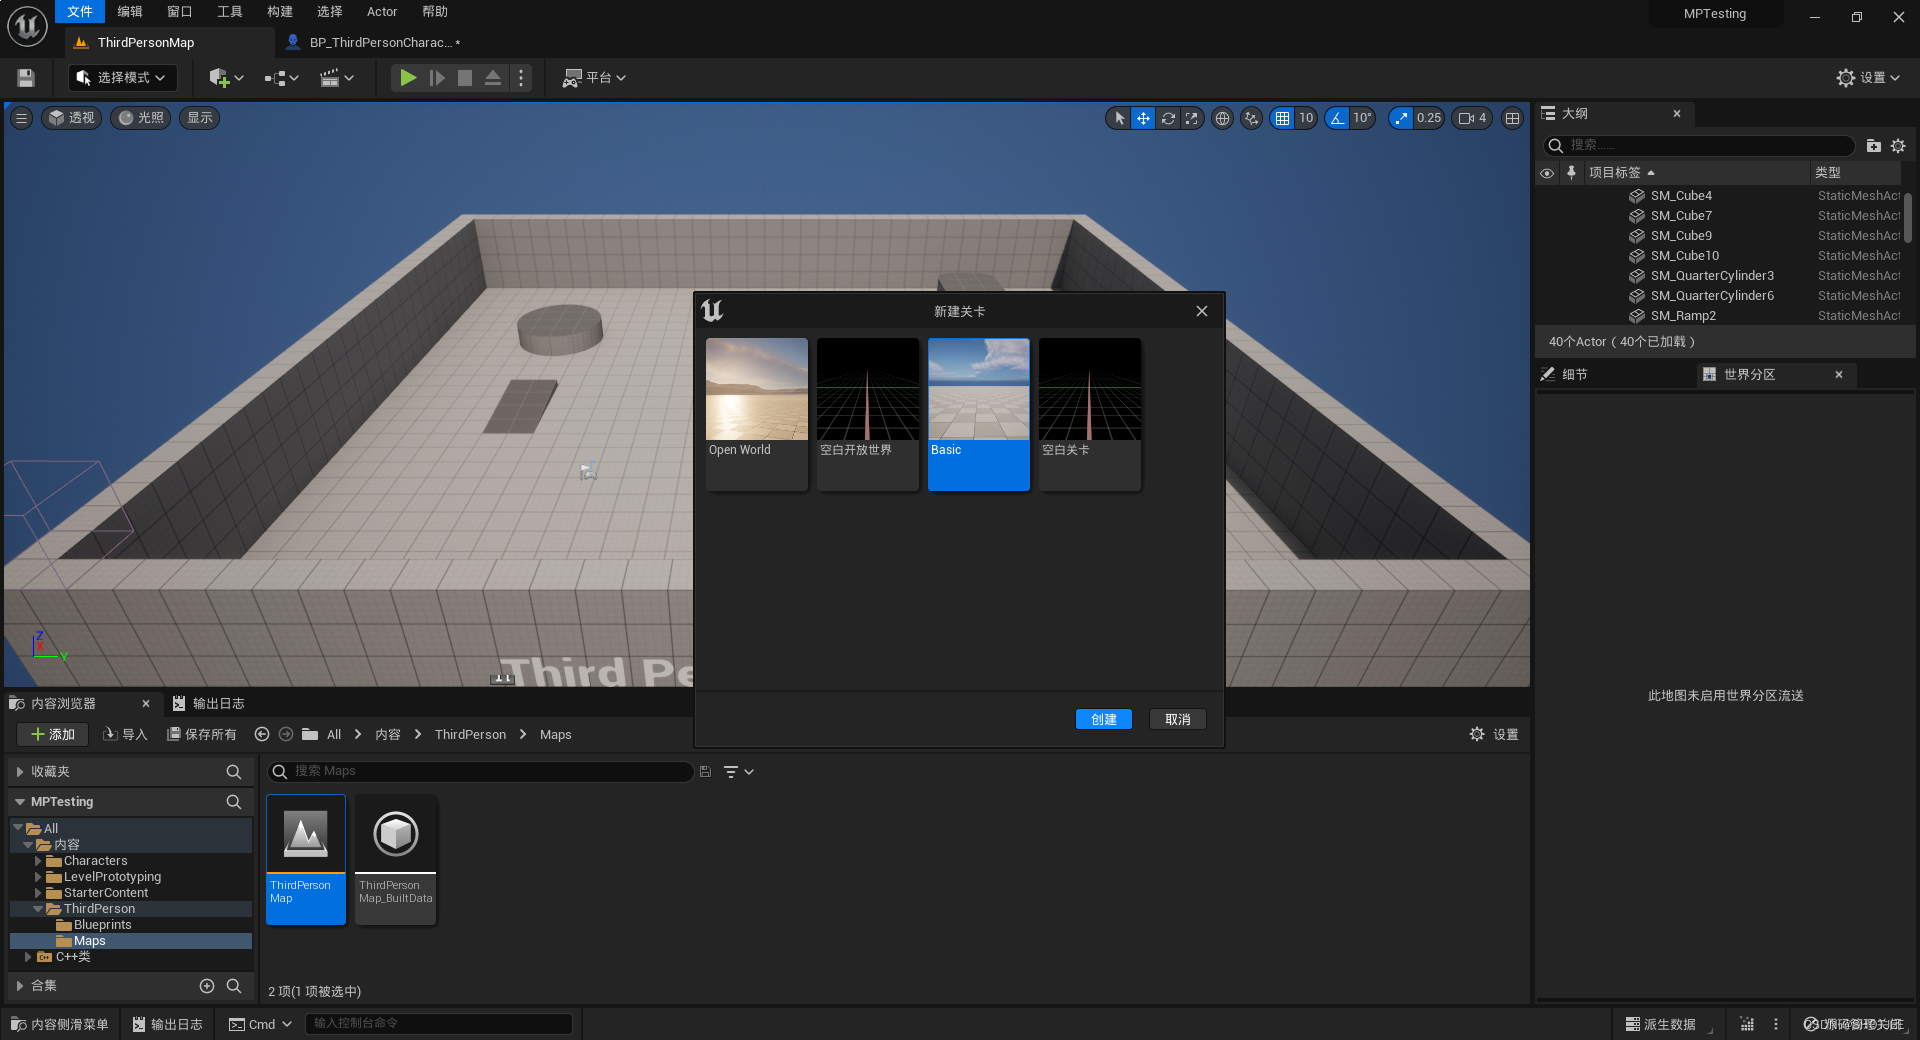The image size is (1920, 1040).
Task: Open the 构建 menu
Action: pos(280,12)
